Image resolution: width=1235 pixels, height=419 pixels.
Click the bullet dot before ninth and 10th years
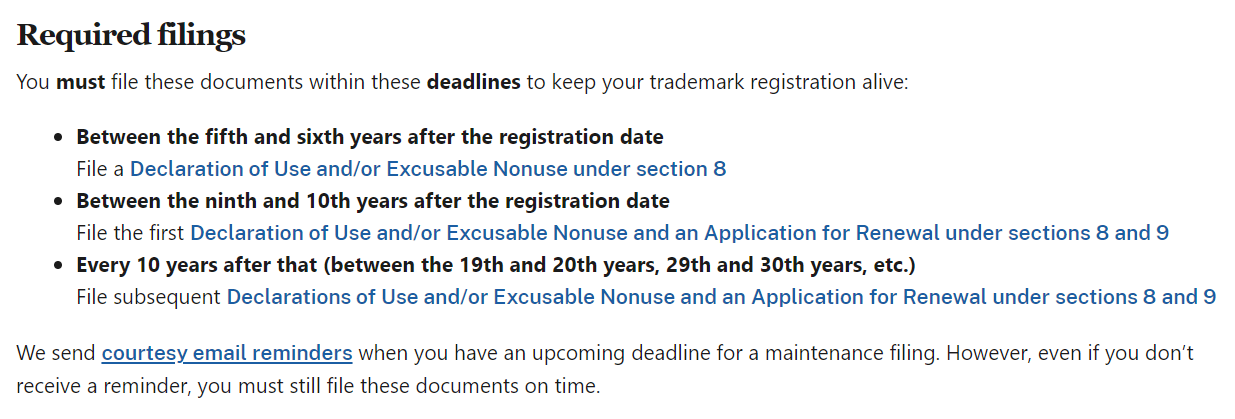click(59, 202)
